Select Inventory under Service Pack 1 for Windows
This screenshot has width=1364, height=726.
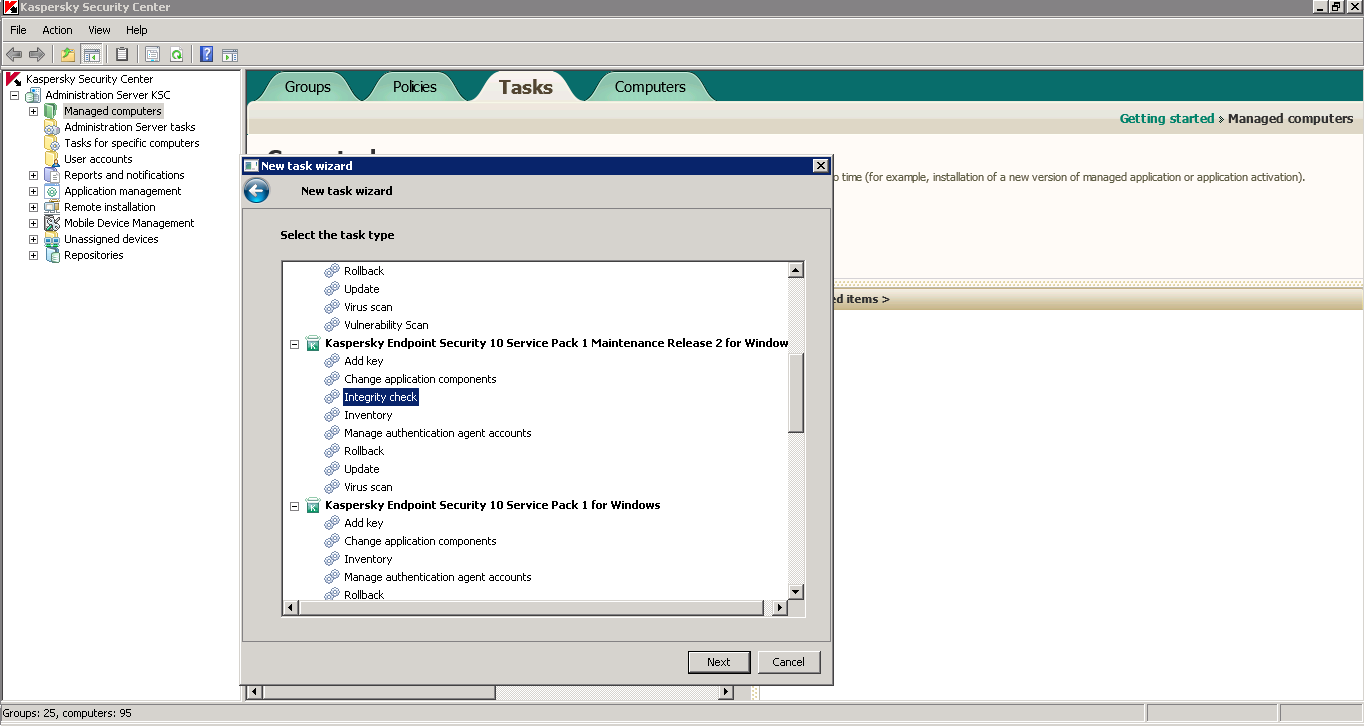(368, 559)
